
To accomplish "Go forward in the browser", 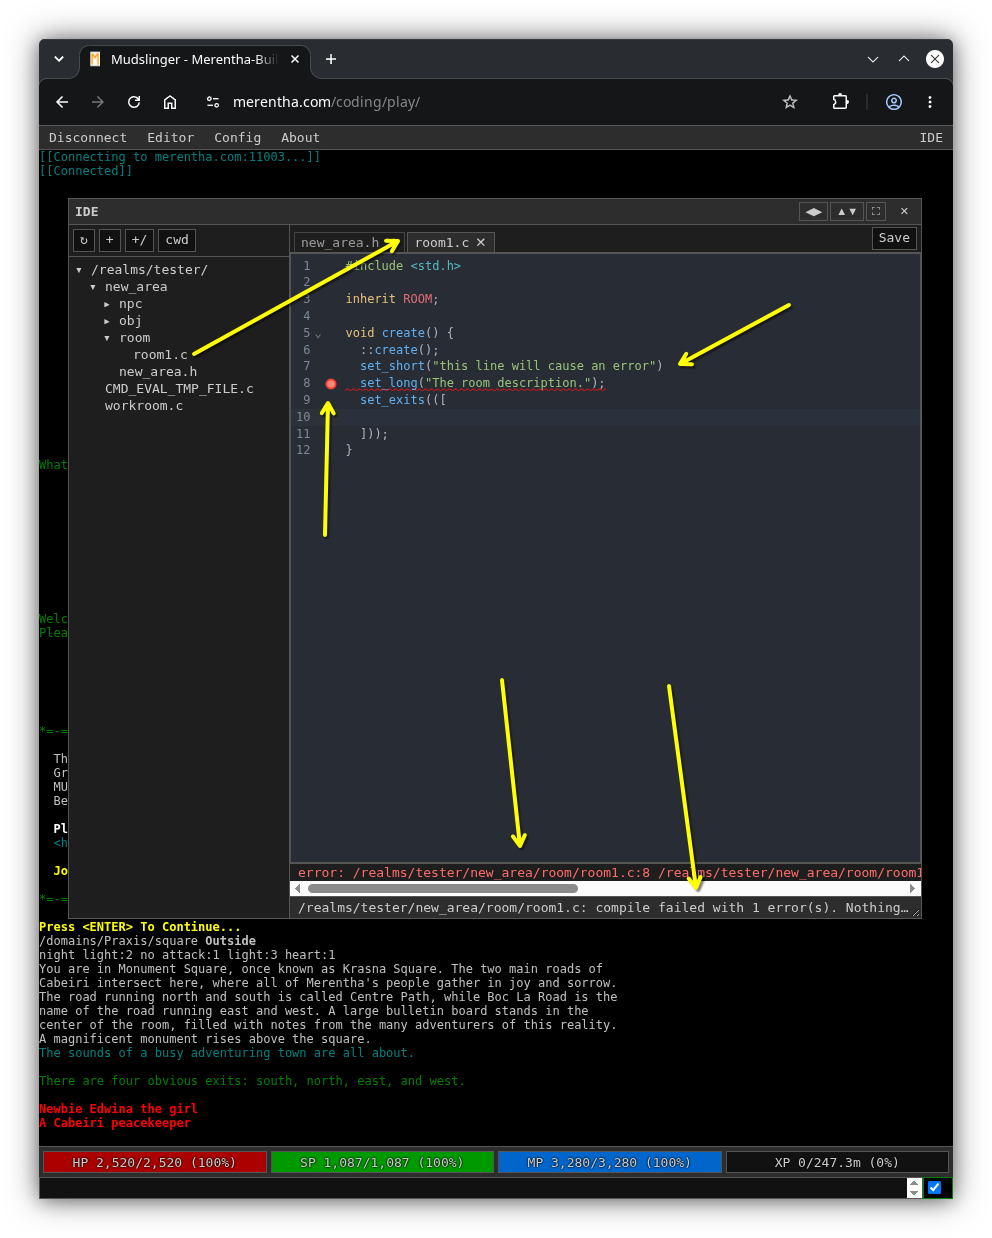I will pos(98,102).
